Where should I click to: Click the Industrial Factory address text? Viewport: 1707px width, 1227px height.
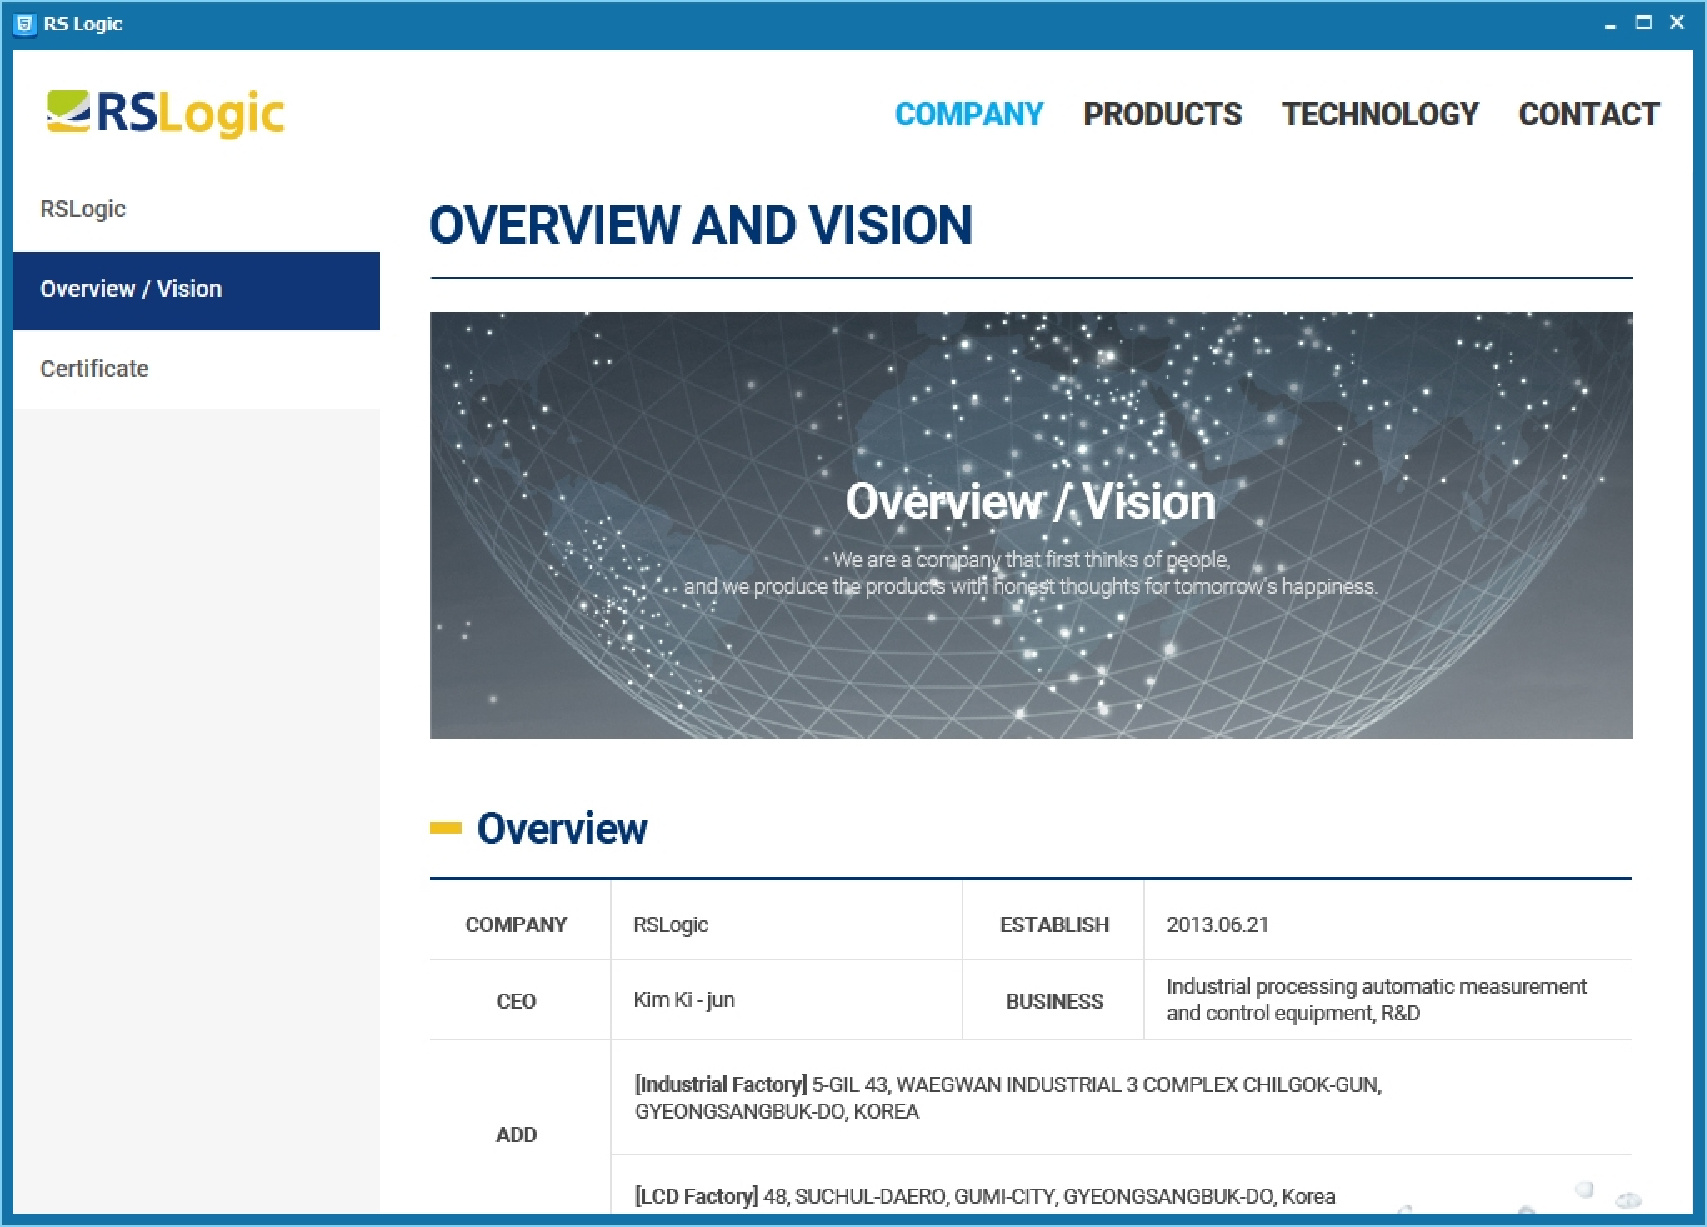1008,1097
